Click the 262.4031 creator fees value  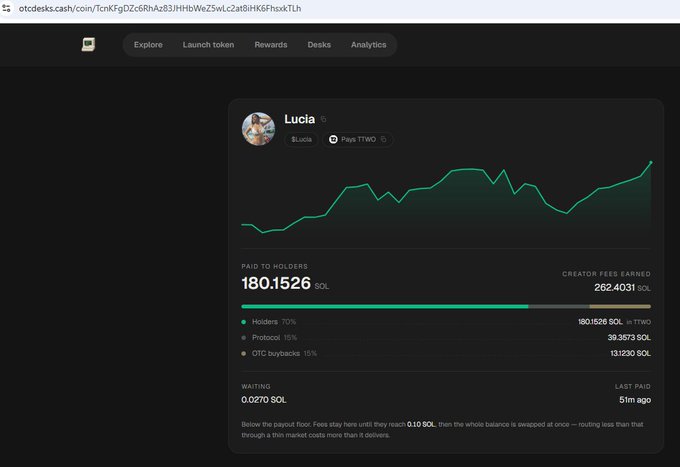click(x=615, y=287)
